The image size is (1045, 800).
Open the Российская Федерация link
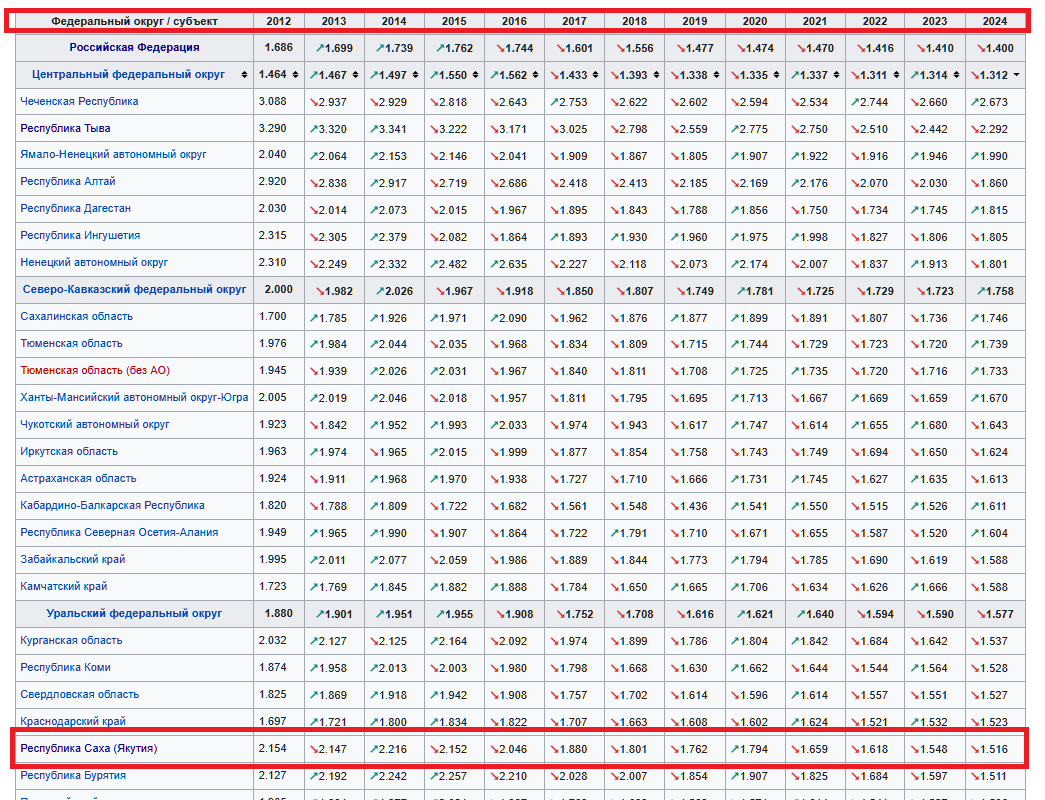click(x=135, y=47)
